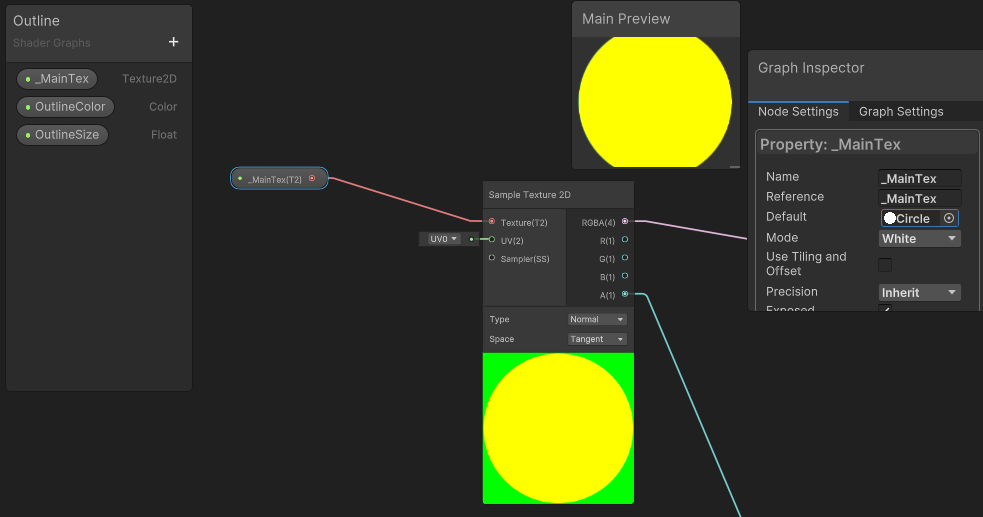This screenshot has width=983, height=517.
Task: Edit the Reference field containing _MainTex
Action: [x=920, y=199]
